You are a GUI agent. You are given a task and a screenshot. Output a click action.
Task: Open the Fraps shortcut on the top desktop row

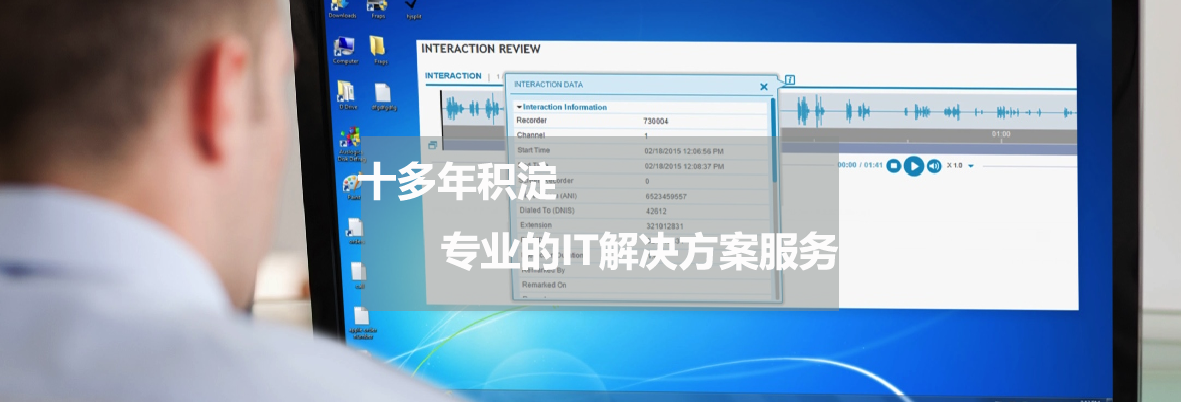click(377, 8)
